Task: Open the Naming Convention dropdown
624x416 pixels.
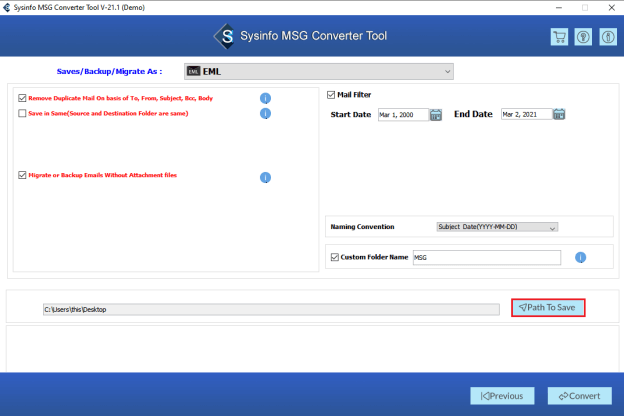Action: pos(497,227)
